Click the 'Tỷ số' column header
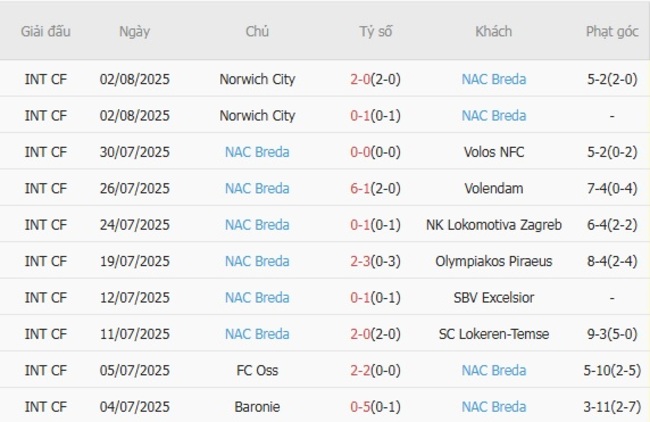This screenshot has width=650, height=422. pyautogui.click(x=375, y=31)
